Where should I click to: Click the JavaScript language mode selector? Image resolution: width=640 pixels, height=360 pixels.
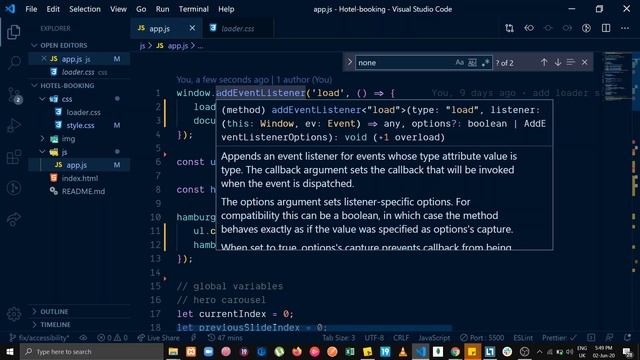pos(434,338)
